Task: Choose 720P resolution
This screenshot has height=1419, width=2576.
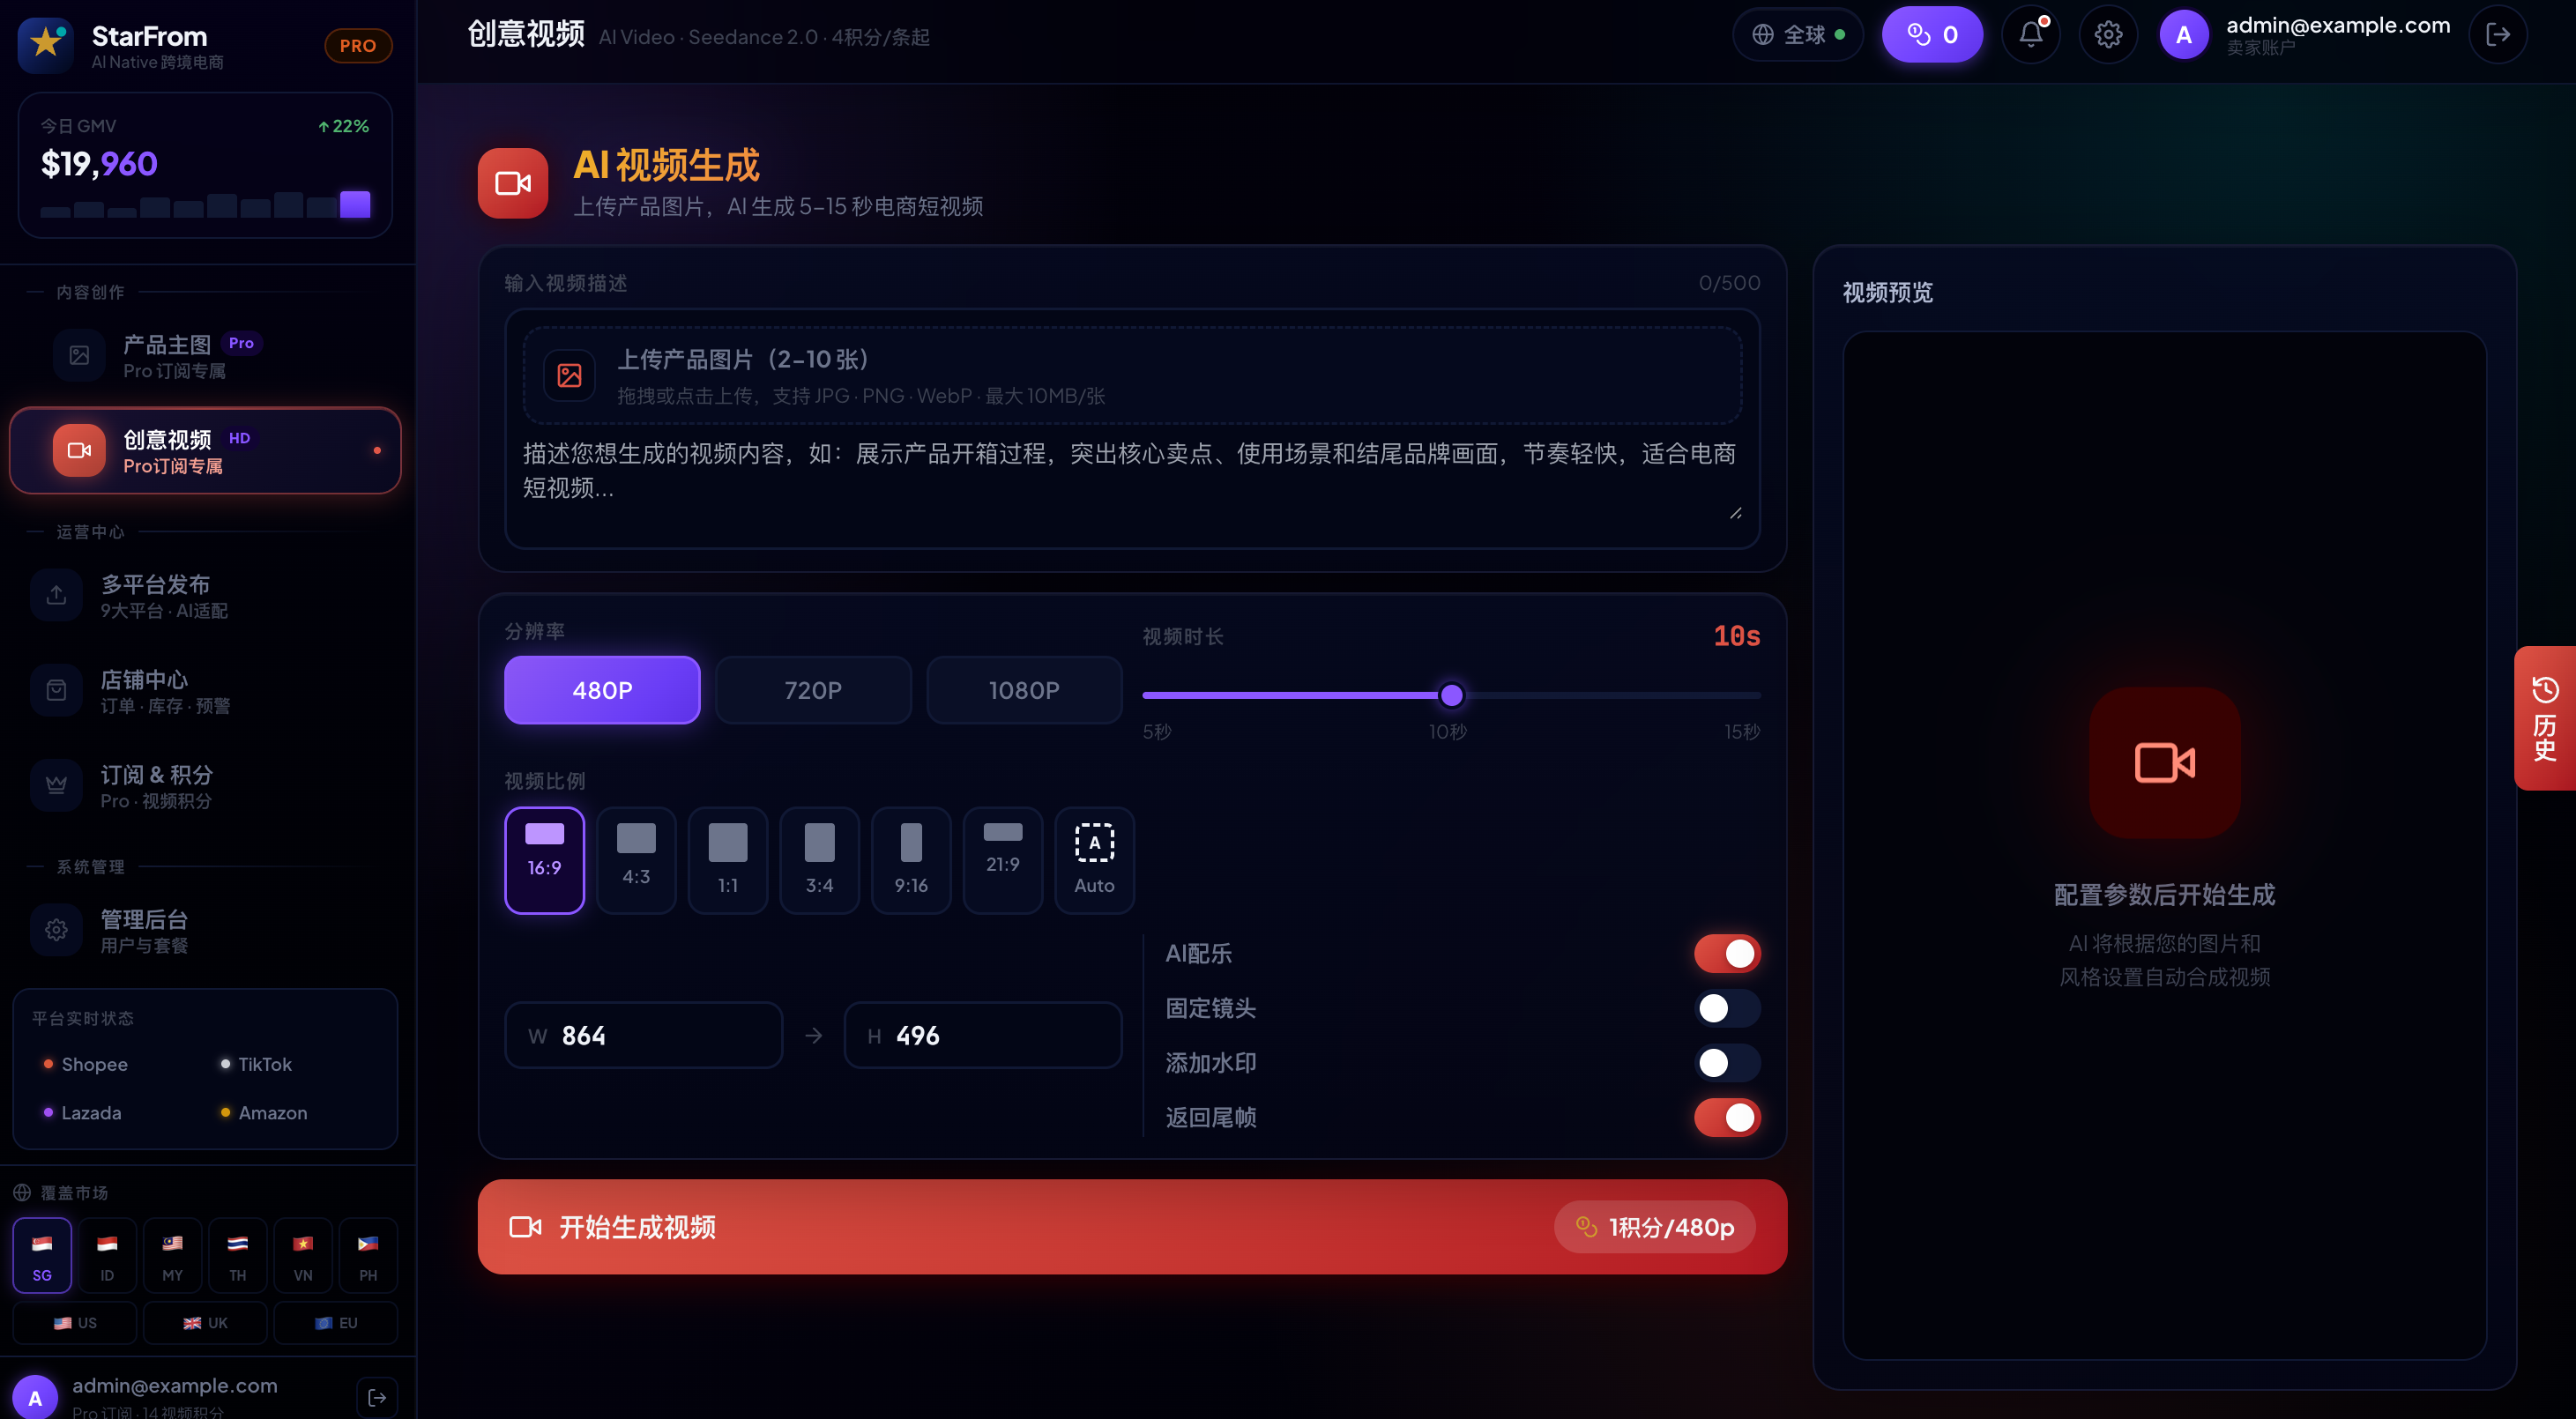Action: (x=813, y=690)
